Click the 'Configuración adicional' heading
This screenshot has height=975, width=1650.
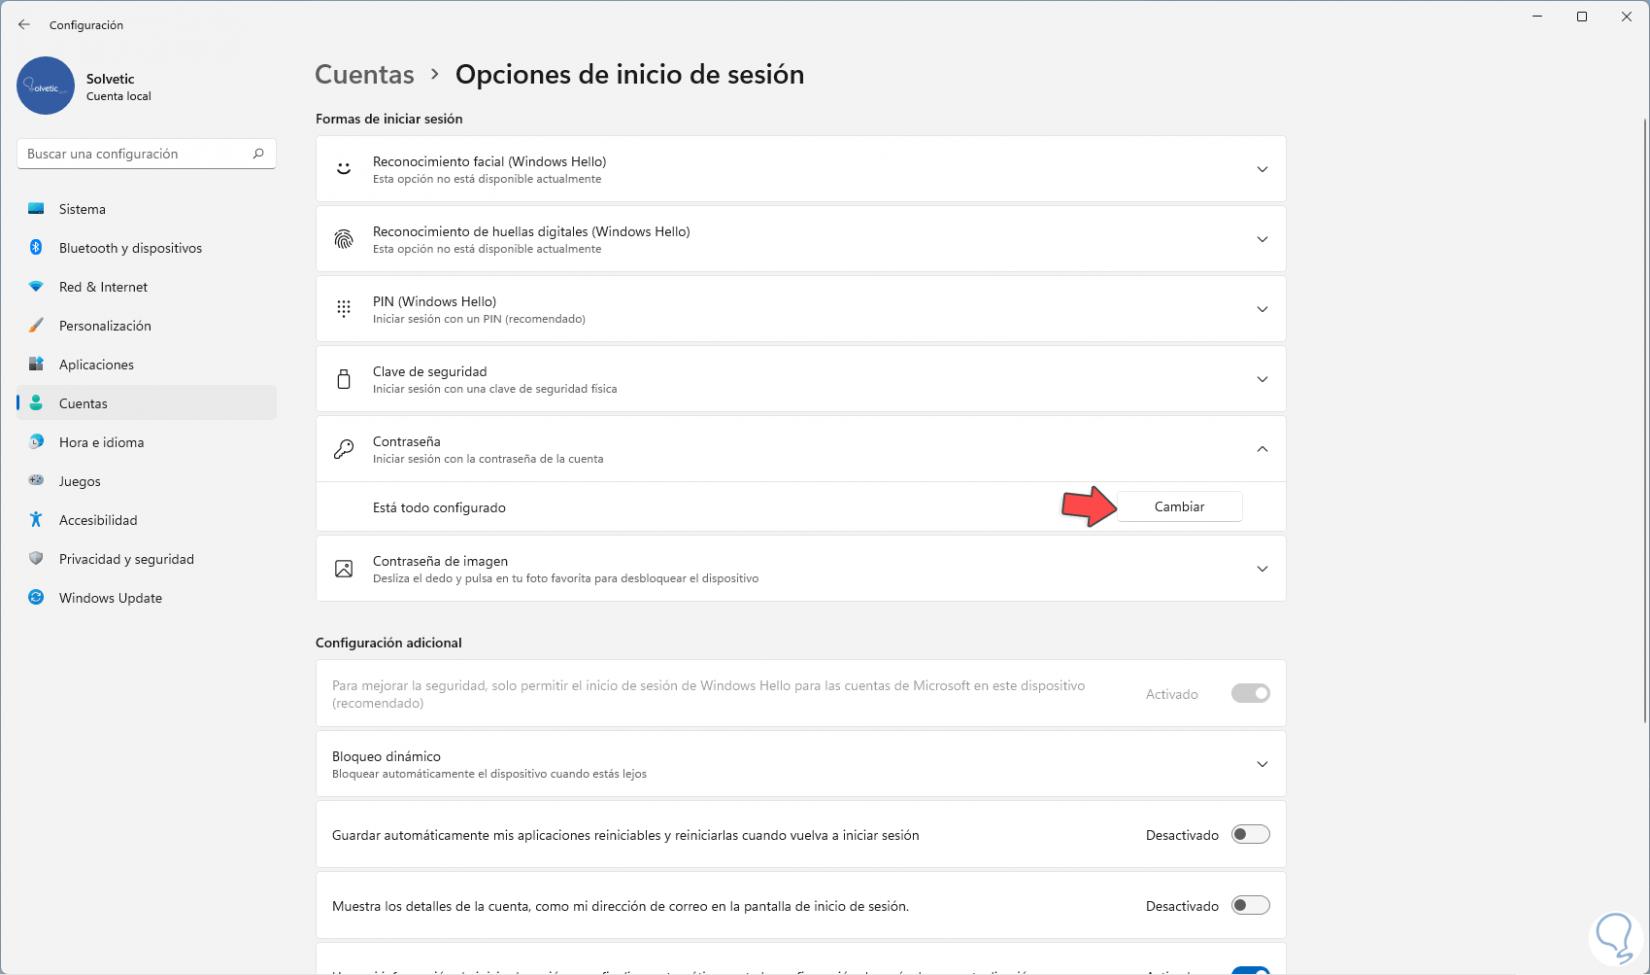click(x=388, y=643)
